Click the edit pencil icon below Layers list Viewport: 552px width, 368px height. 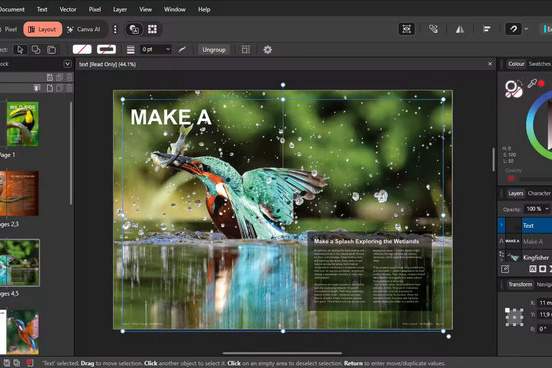click(505, 269)
